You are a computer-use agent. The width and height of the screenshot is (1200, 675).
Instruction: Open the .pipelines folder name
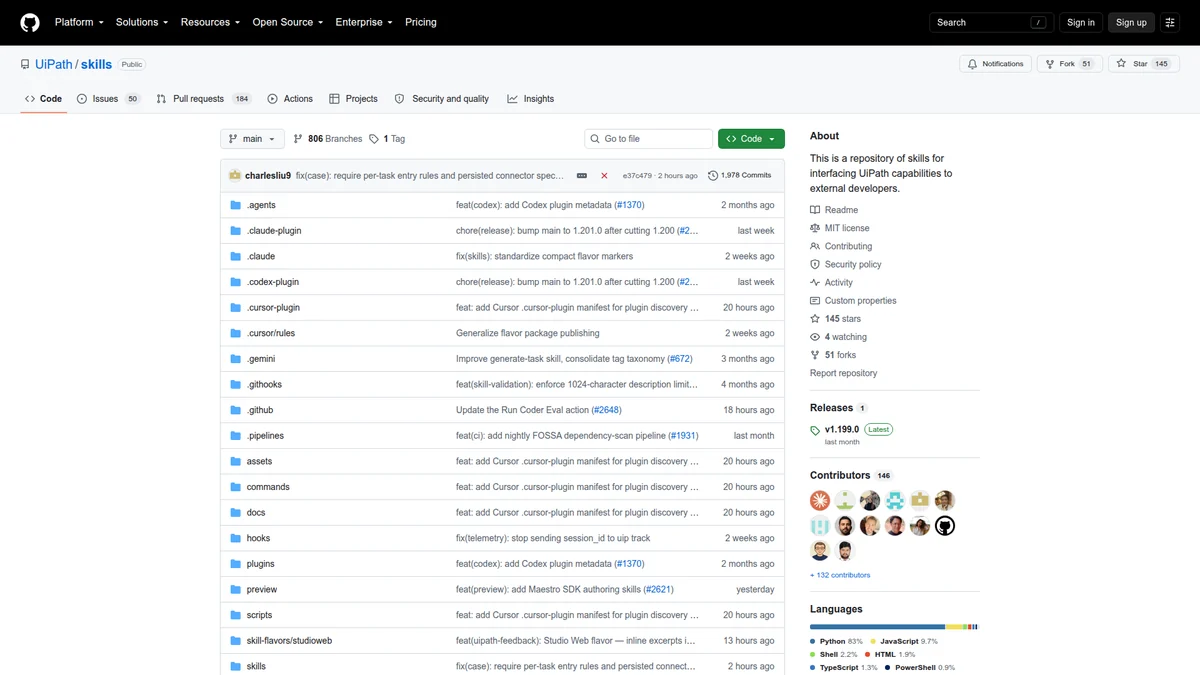point(265,436)
